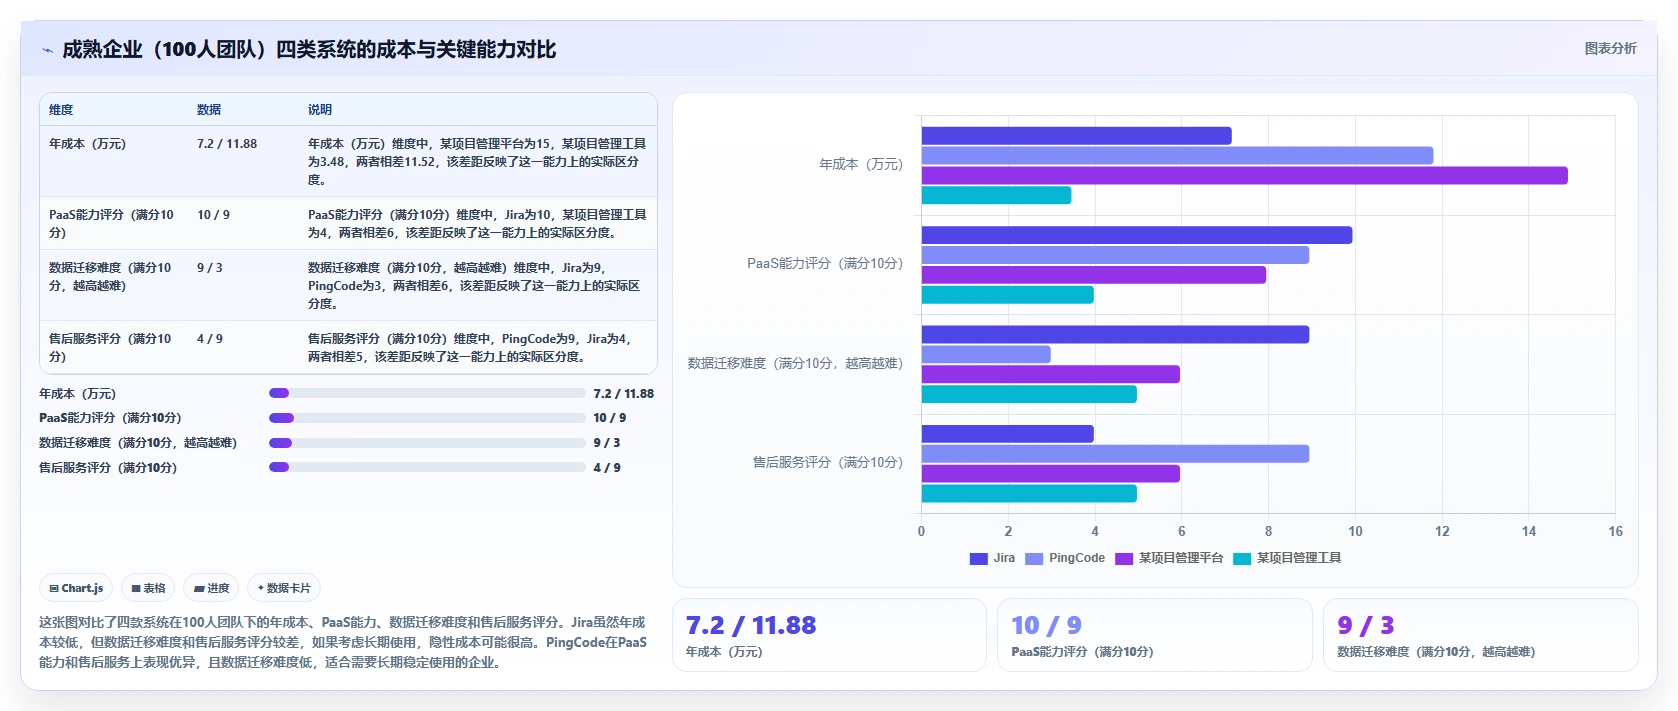Click the summary paragraph beginning 这张图对比了

click(x=343, y=642)
